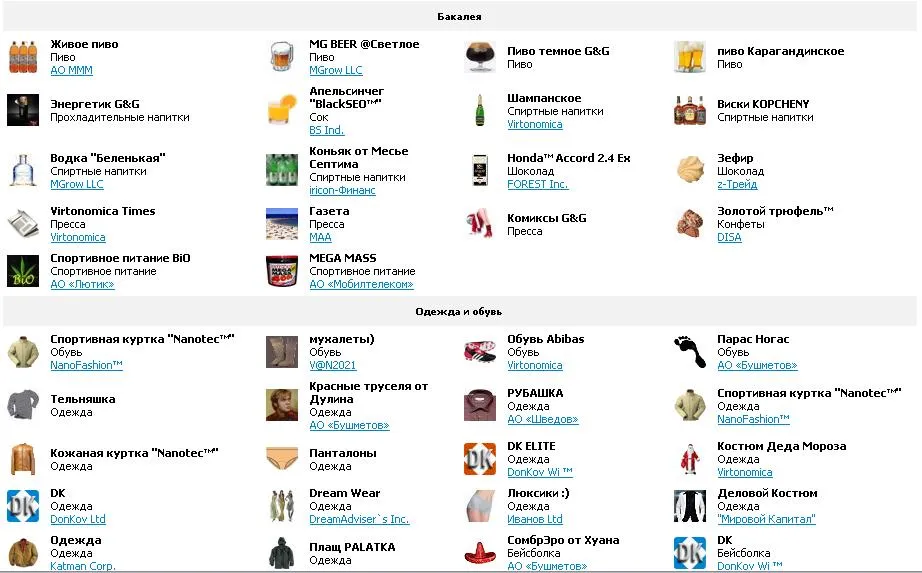Open the Костюм Деда Мороза Santa icon
Image resolution: width=922 pixels, height=573 pixels.
690,459
